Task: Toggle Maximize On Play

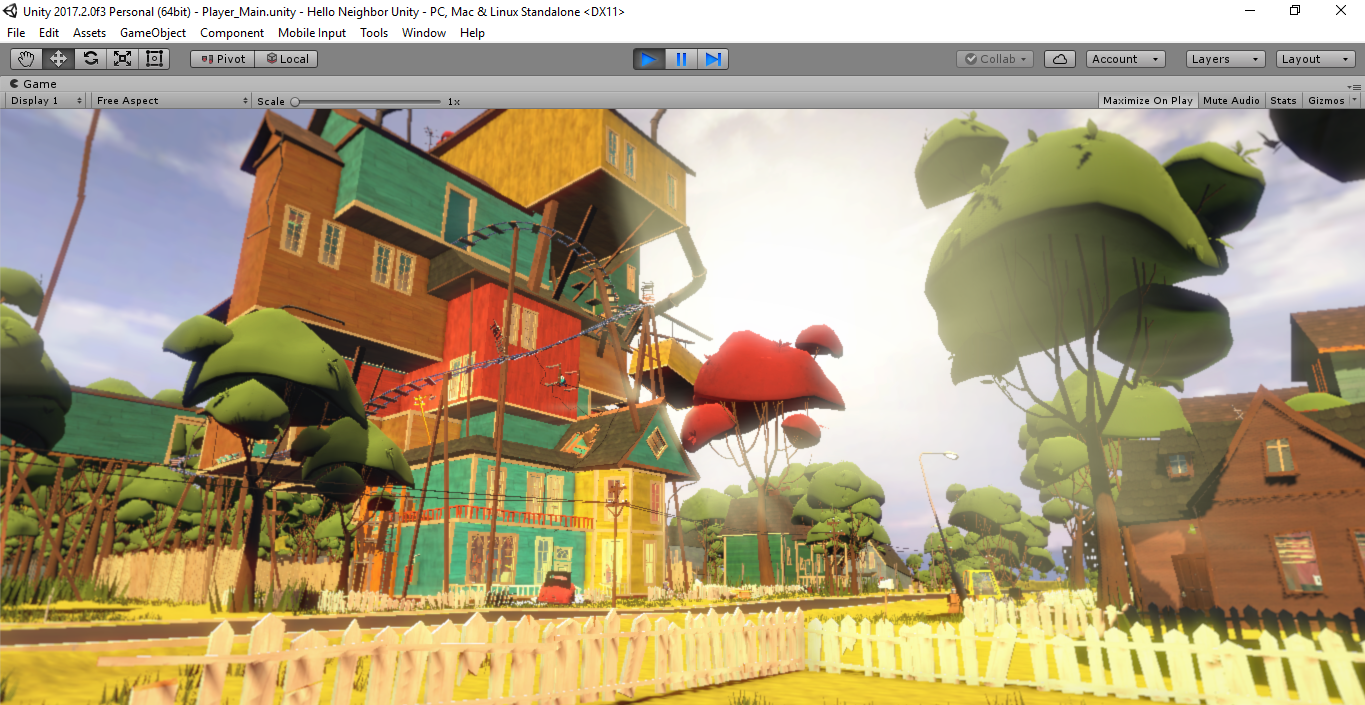Action: (x=1147, y=100)
